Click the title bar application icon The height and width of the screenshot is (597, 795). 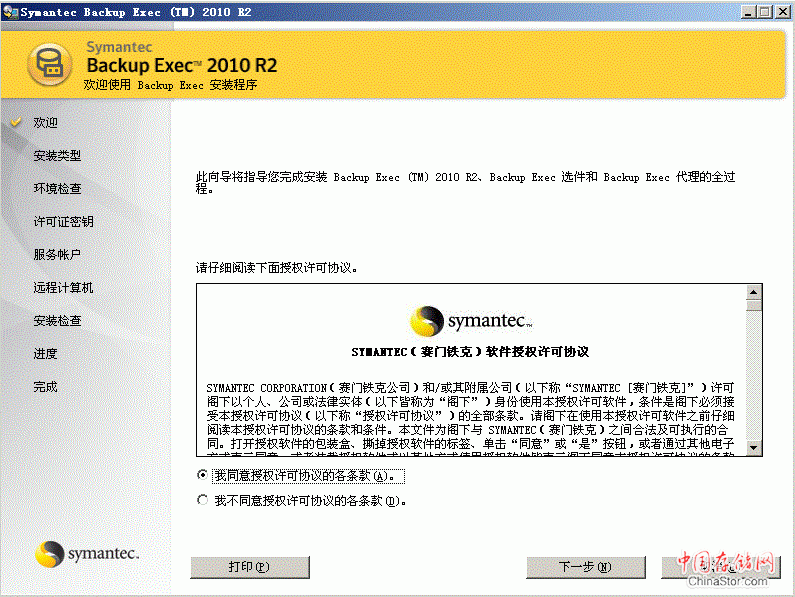(x=10, y=11)
